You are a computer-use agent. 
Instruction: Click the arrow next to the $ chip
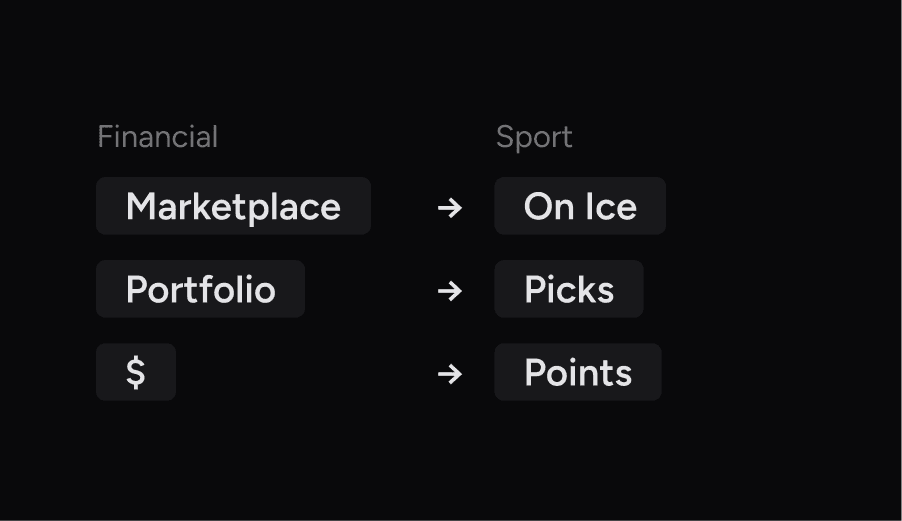pos(450,373)
